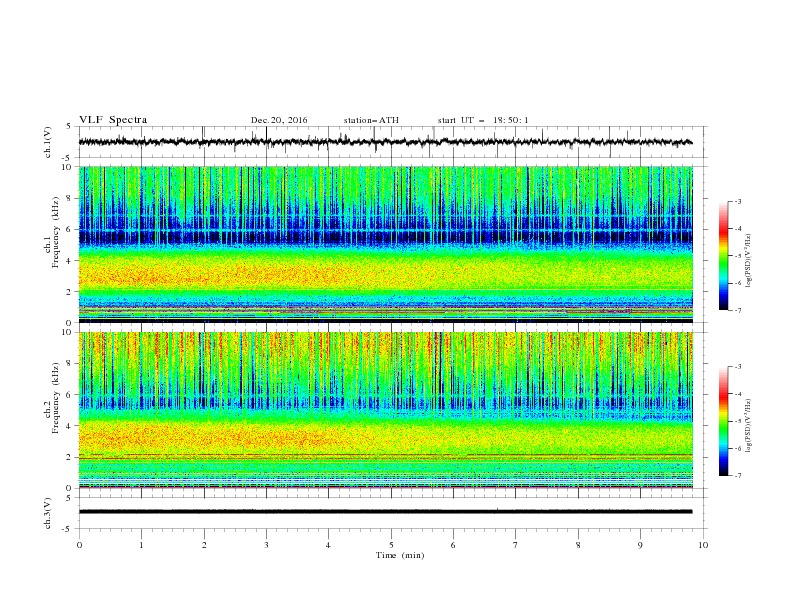Click the time axis tick label "7"
The height and width of the screenshot is (612, 792).
tap(516, 545)
